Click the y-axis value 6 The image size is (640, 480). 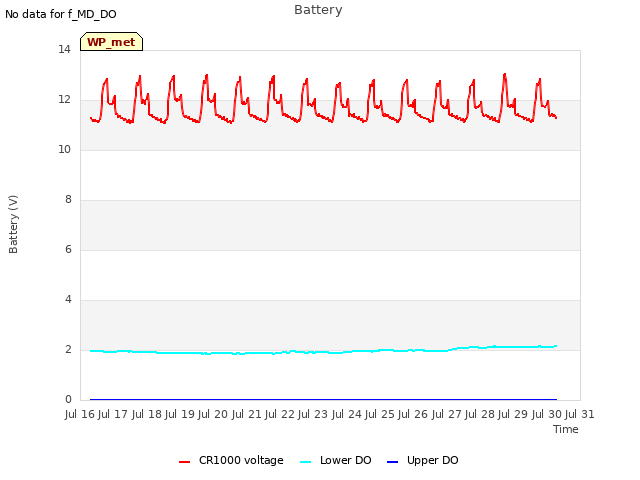[68, 249]
